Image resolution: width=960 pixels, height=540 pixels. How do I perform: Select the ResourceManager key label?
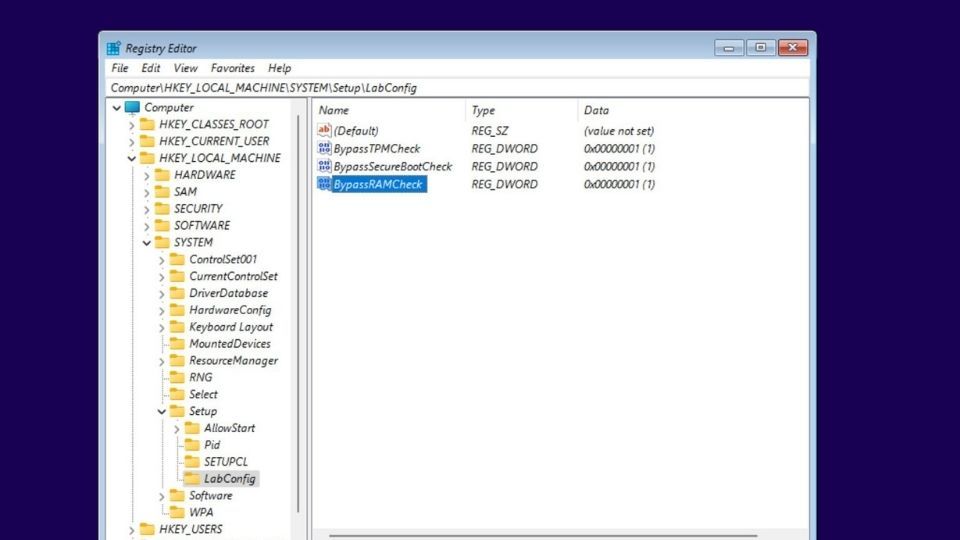point(233,361)
